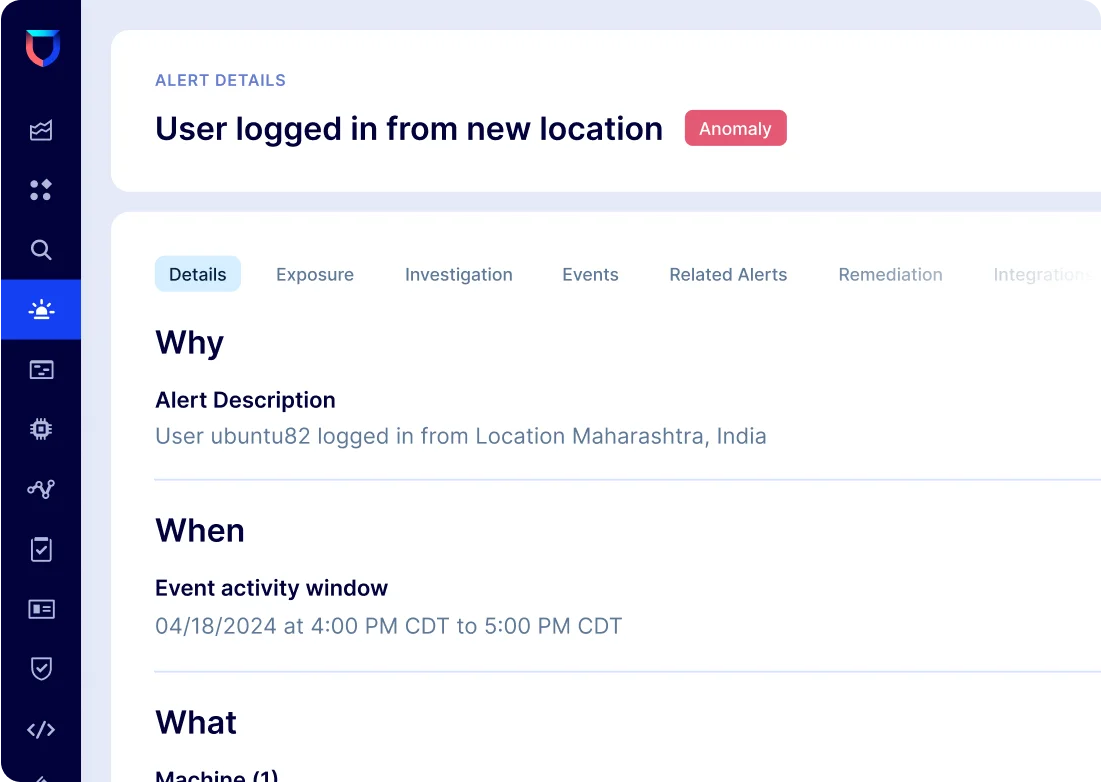Switch to the Exposure tab

click(315, 275)
